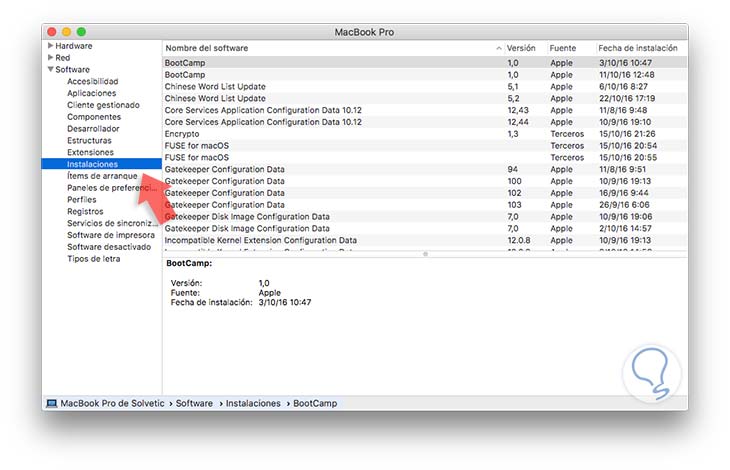Select Tipos de letra in the sidebar
This screenshot has height=470, width=730.
[94, 259]
